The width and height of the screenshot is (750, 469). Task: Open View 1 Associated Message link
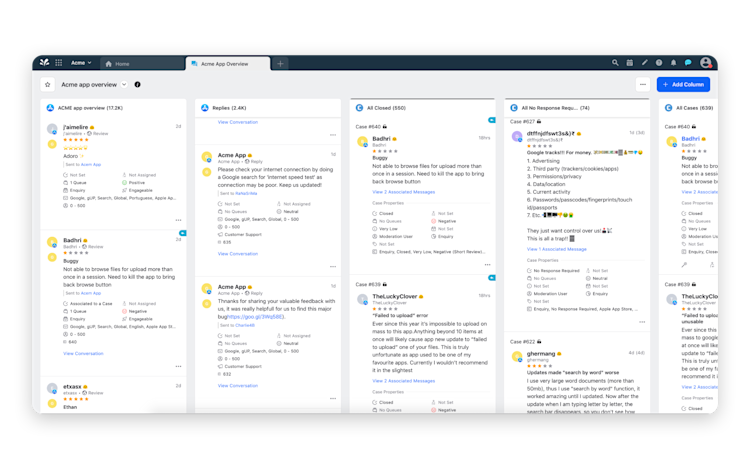(557, 249)
